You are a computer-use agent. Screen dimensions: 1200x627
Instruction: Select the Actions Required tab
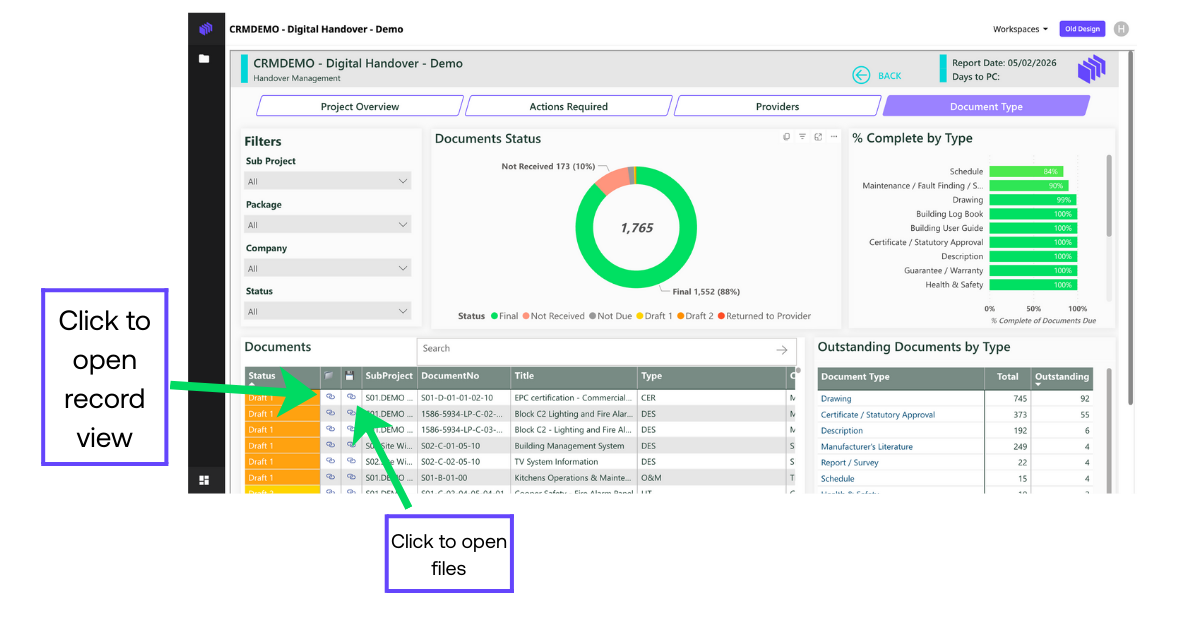pyautogui.click(x=568, y=105)
